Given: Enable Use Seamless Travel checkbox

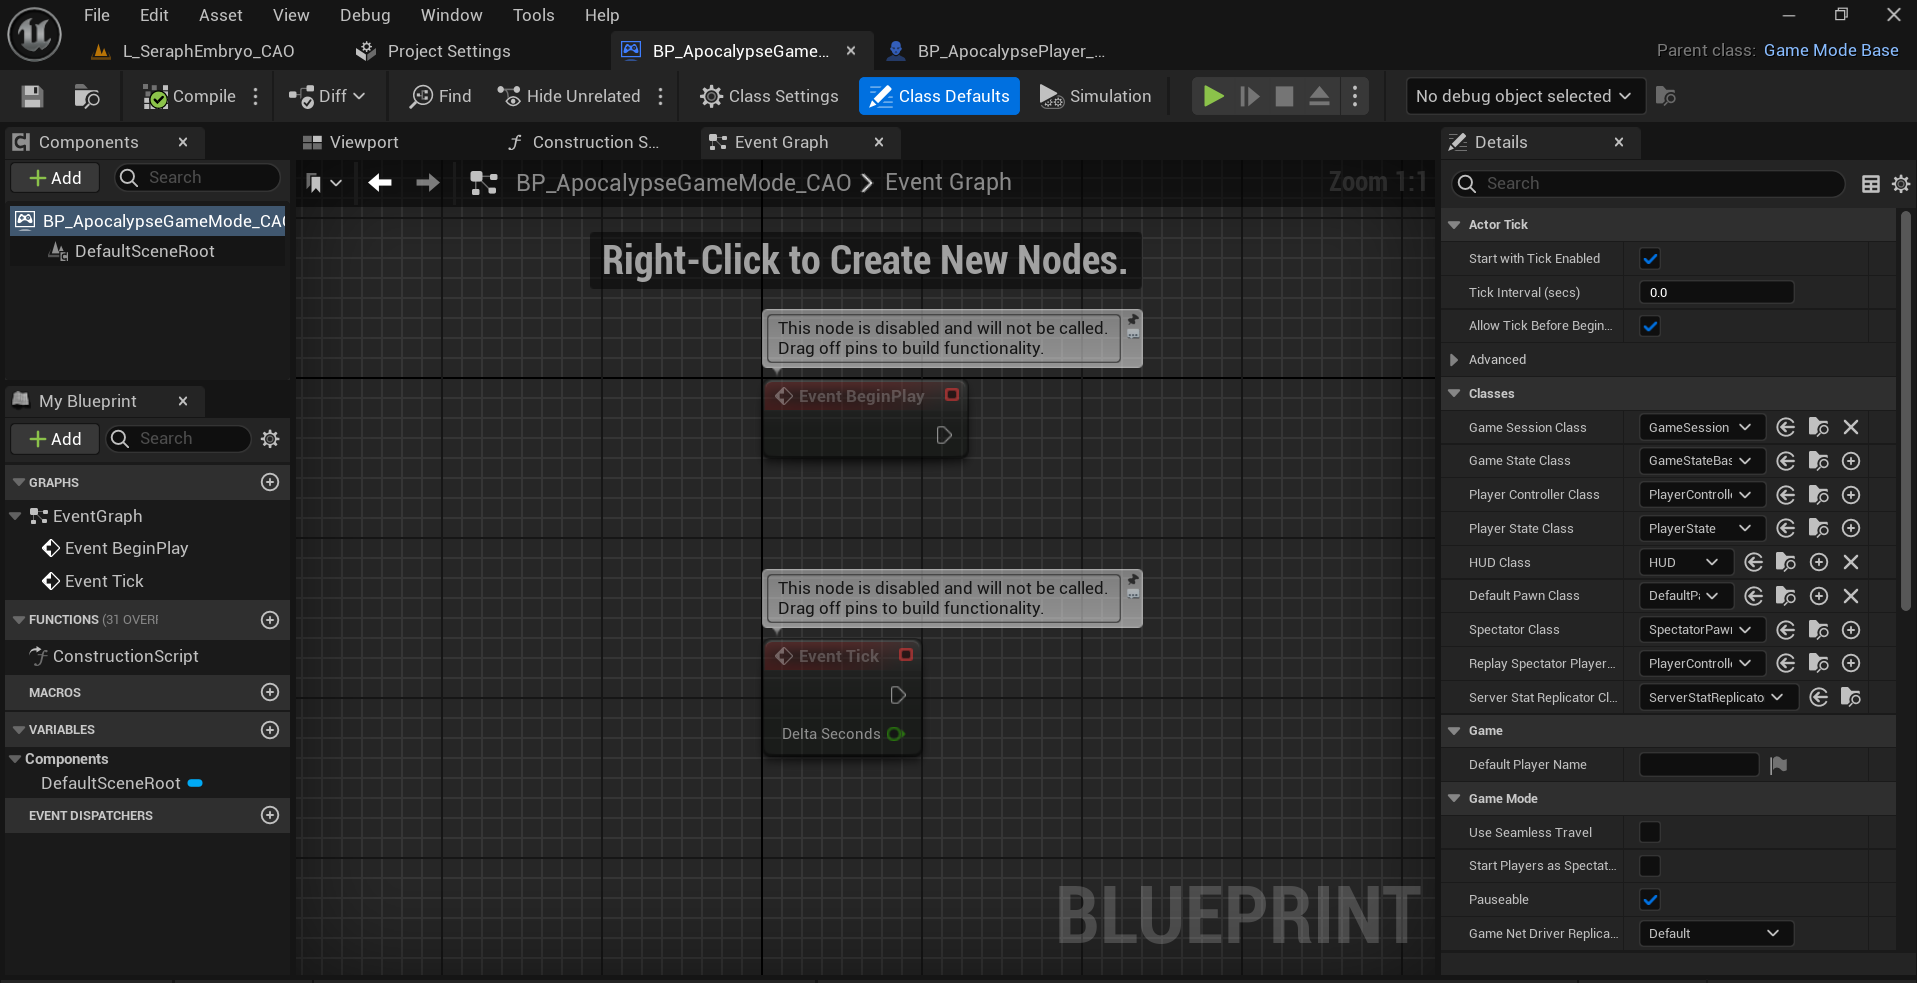Looking at the screenshot, I should click(1650, 832).
